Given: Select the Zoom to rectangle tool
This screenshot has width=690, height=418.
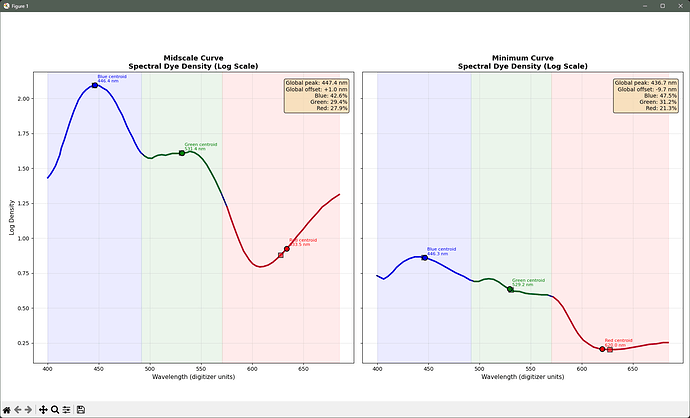Looking at the screenshot, I should click(x=55, y=410).
